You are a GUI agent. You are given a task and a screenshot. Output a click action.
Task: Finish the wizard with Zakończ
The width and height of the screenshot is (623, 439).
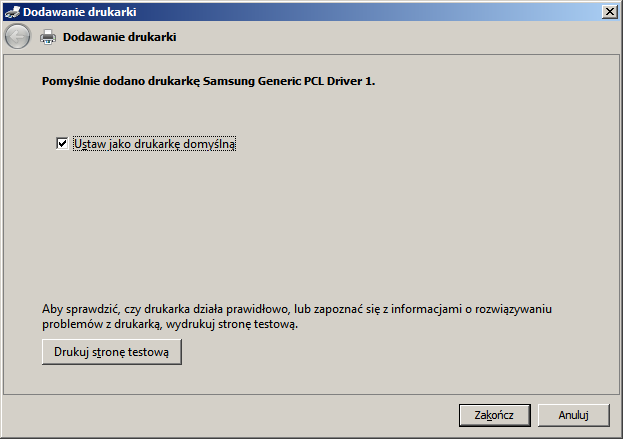(494, 415)
